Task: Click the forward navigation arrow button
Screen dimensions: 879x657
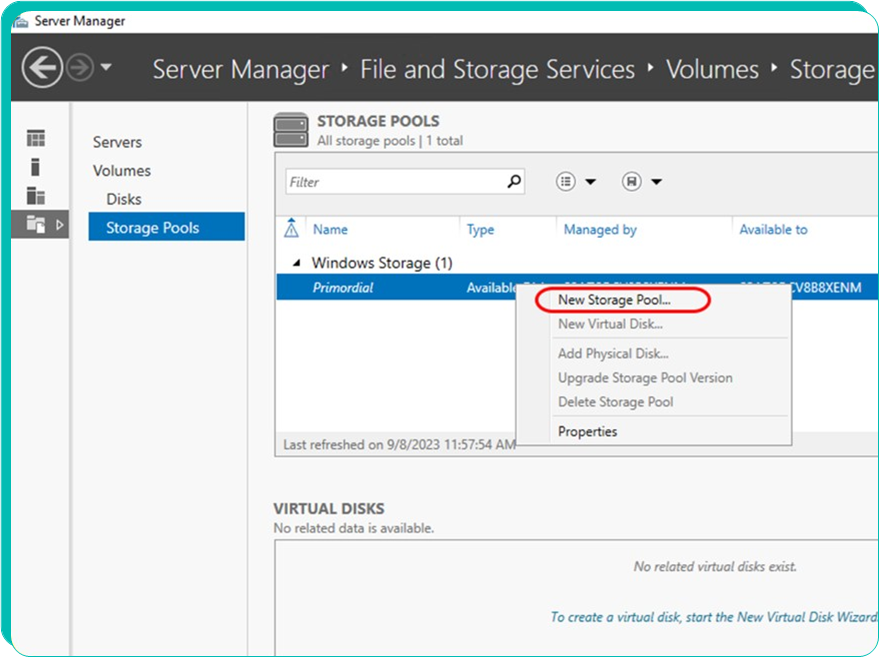Action: click(80, 68)
